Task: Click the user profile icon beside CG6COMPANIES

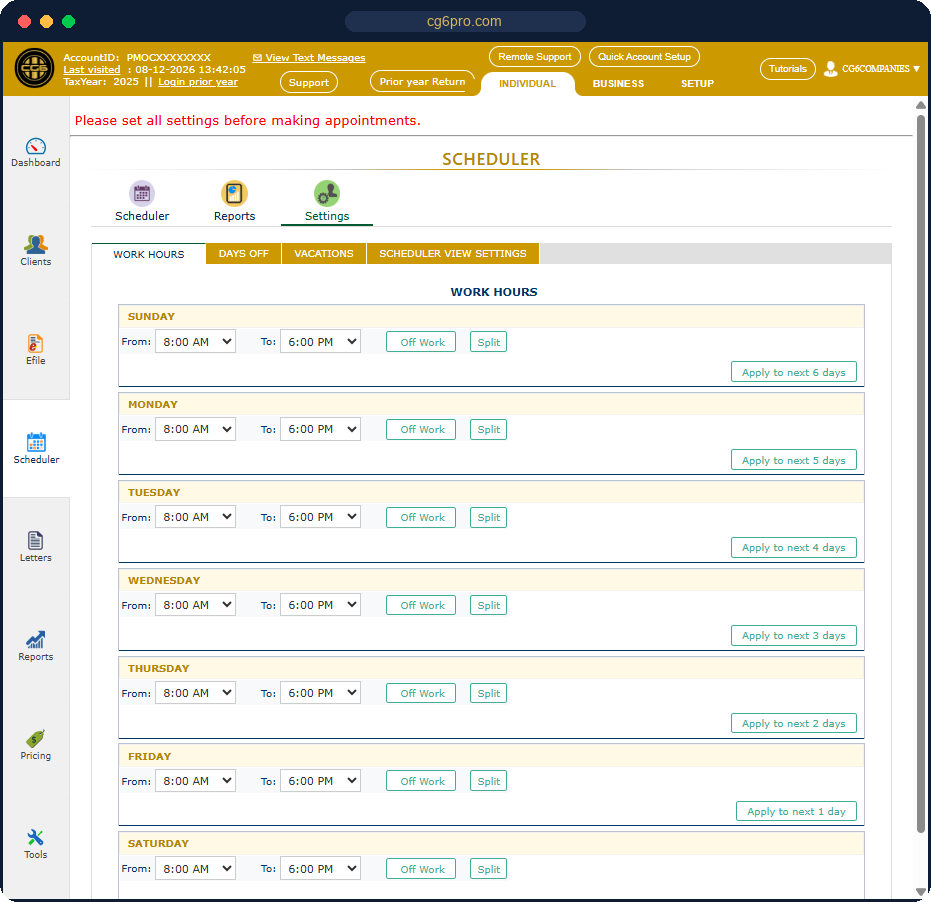Action: click(x=831, y=69)
